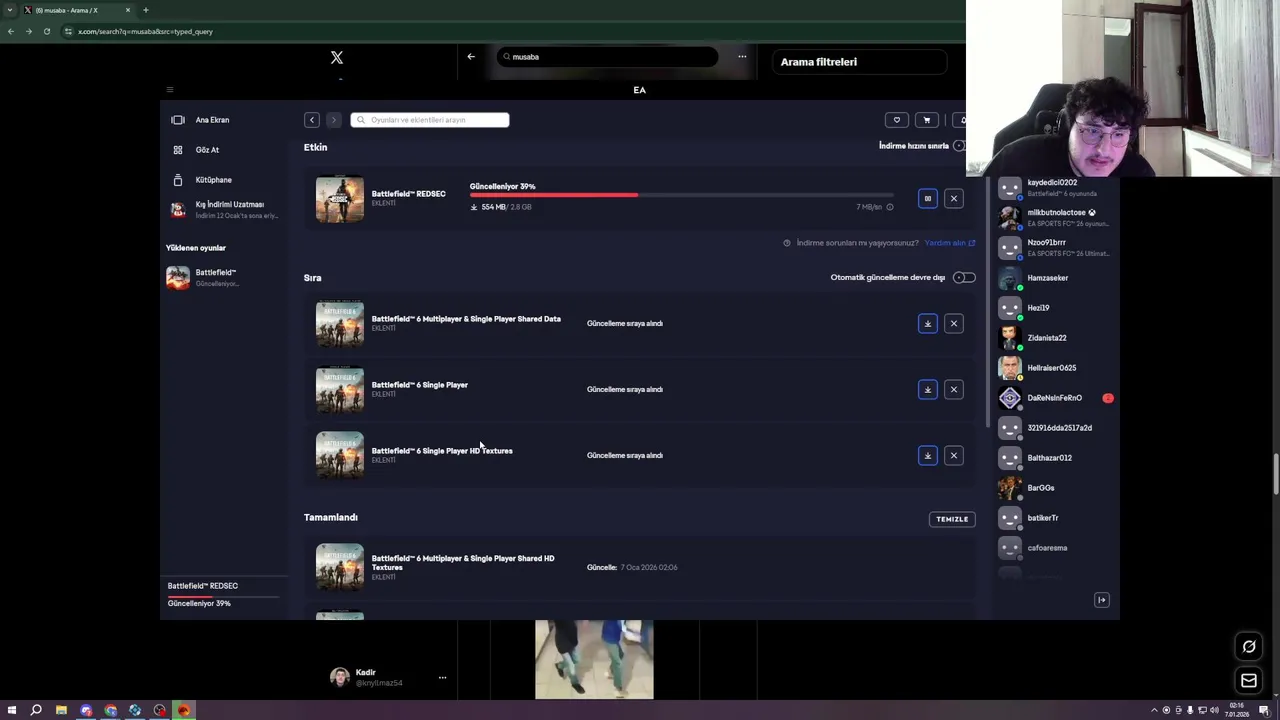Open the wishlist heart icon in EA app

tap(896, 120)
